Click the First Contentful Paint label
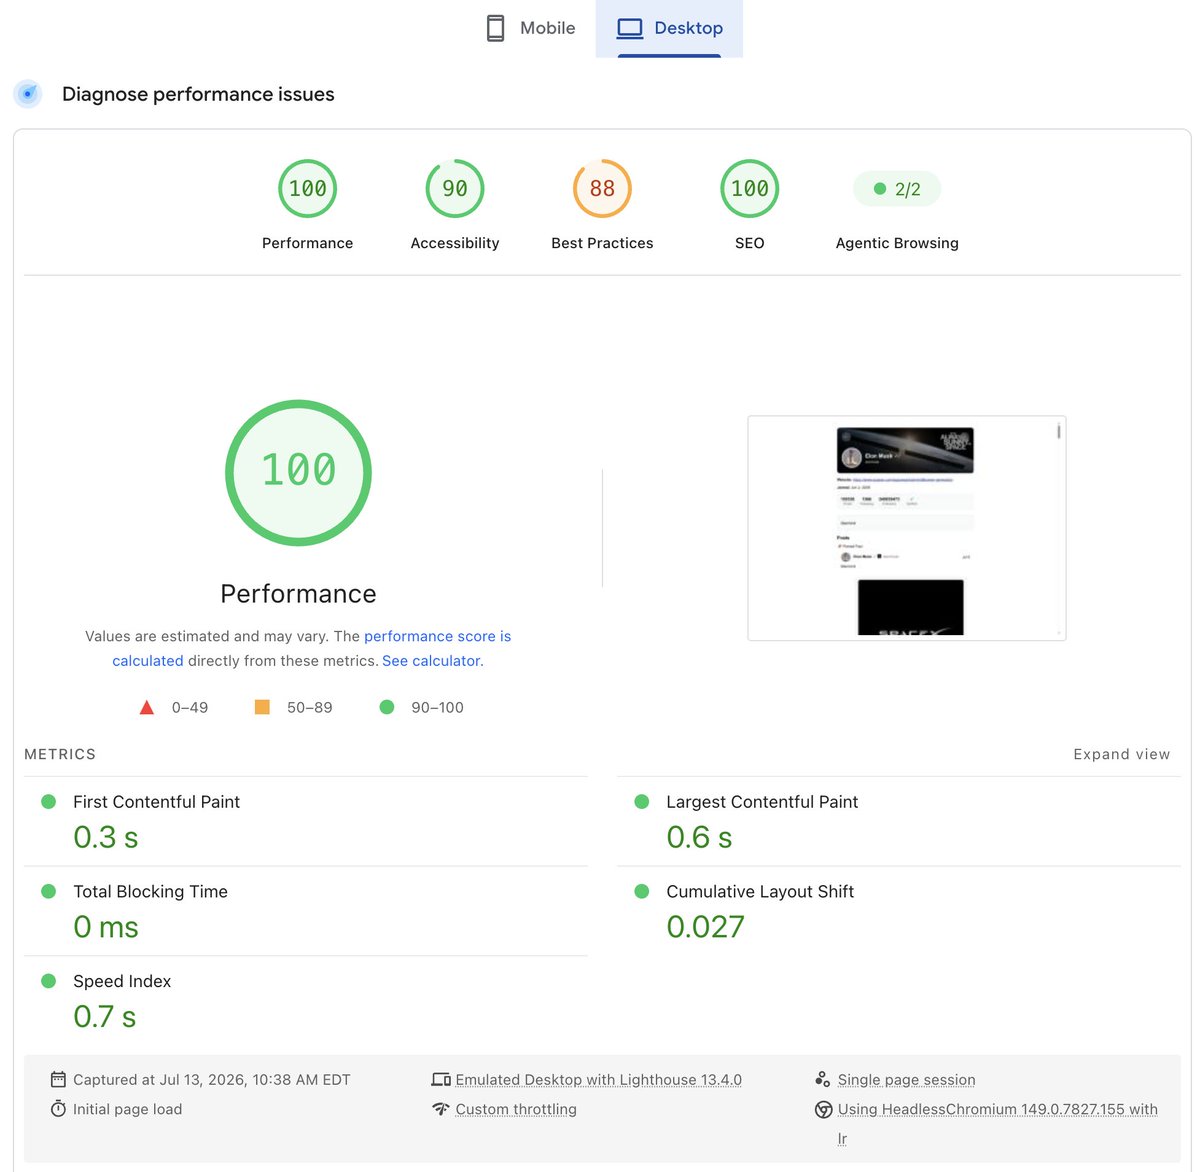1200x1172 pixels. (x=156, y=802)
